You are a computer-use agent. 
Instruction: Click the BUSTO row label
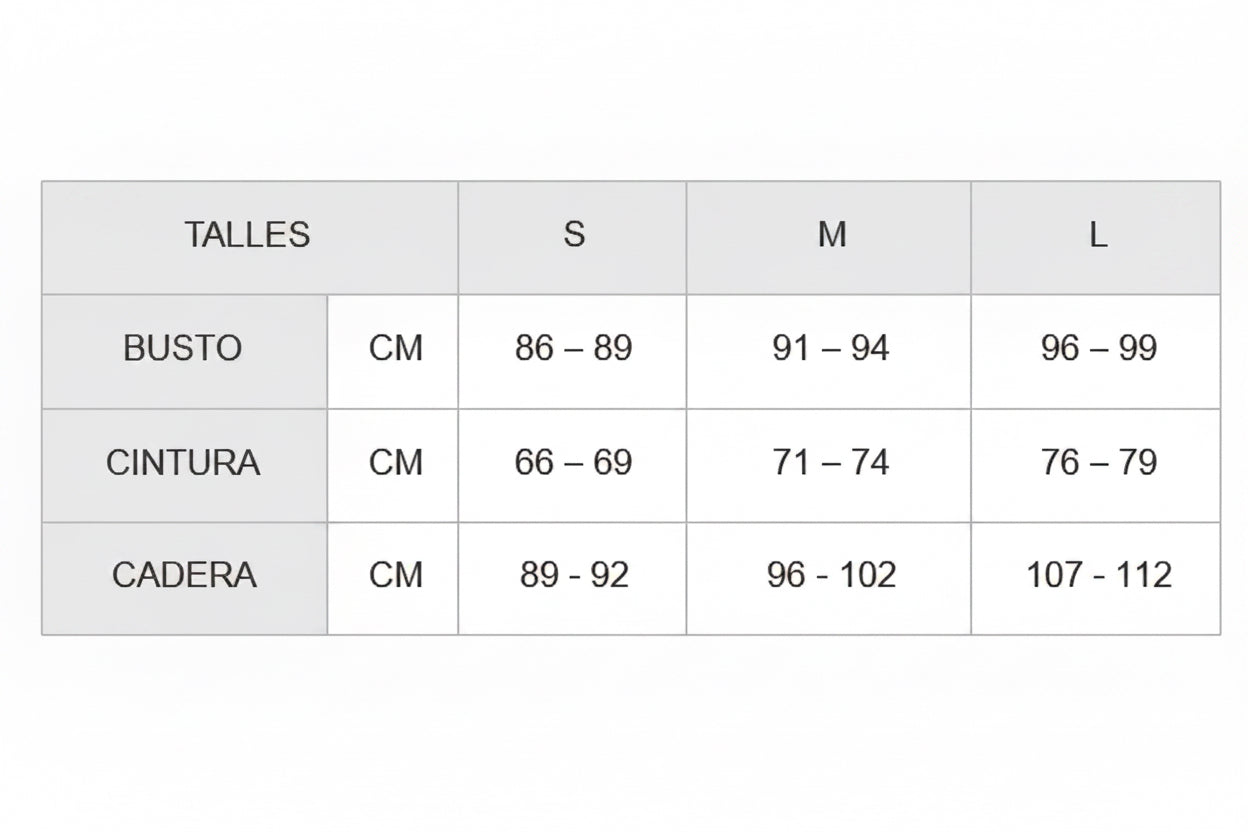pyautogui.click(x=184, y=351)
